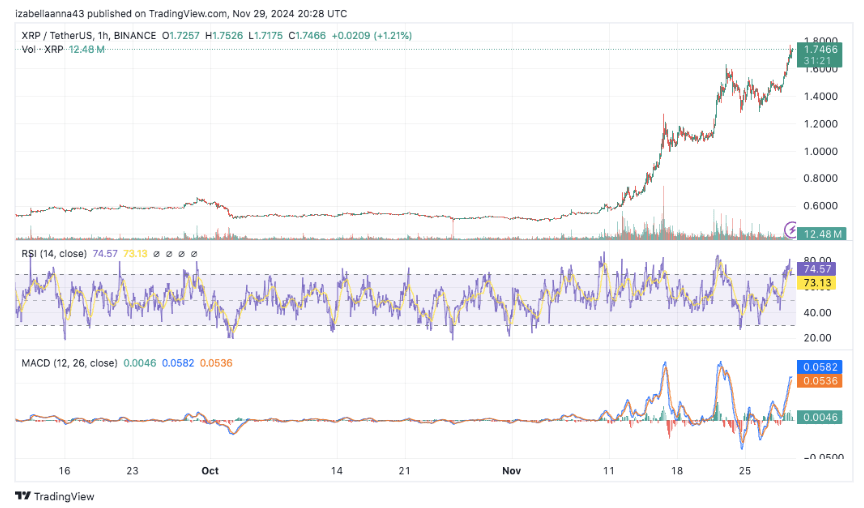864x508 pixels.
Task: Open the XRP / TetherUS symbol legend
Action: point(88,35)
